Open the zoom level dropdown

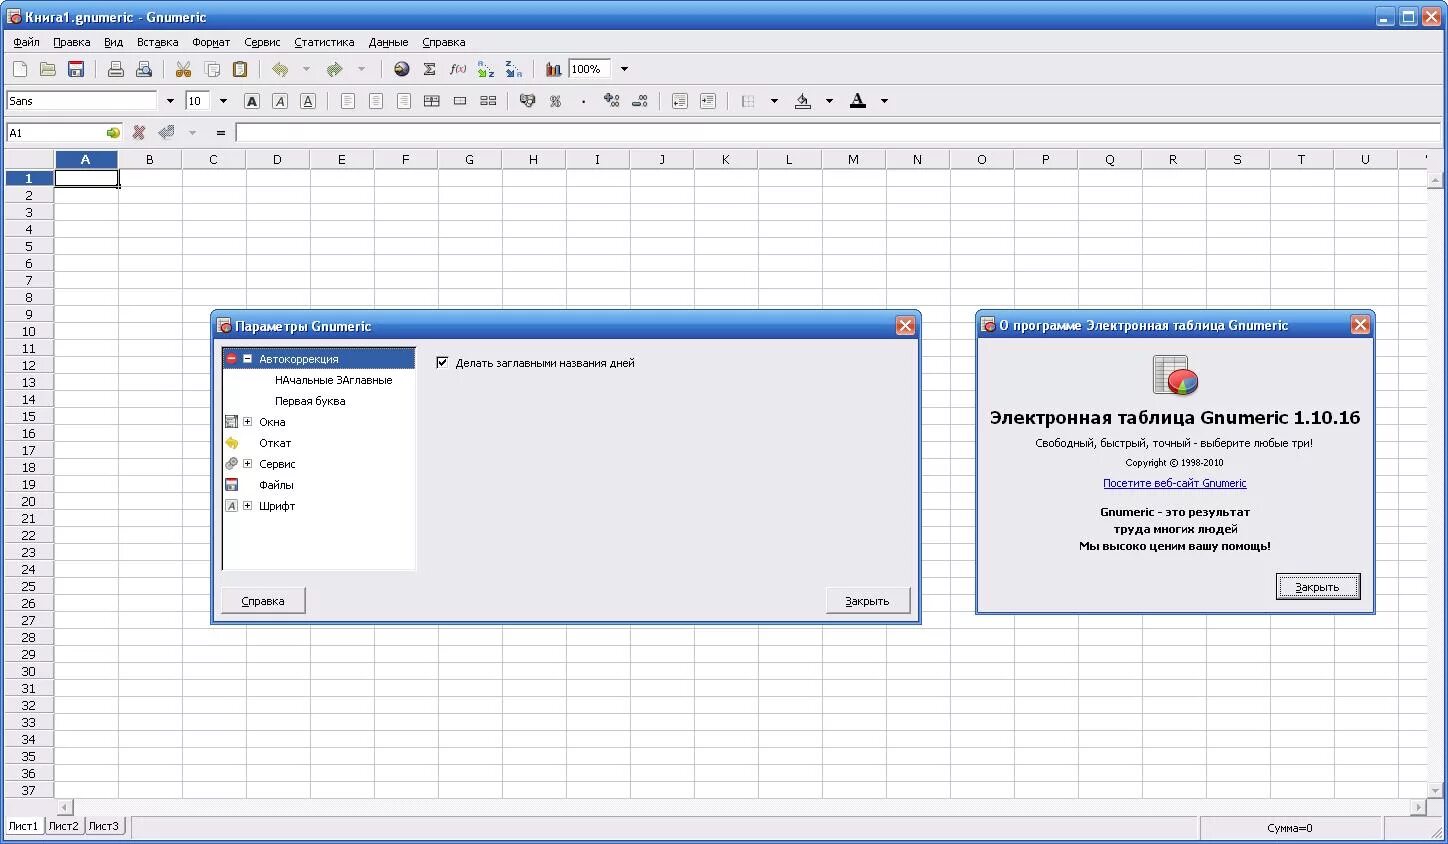pos(624,69)
